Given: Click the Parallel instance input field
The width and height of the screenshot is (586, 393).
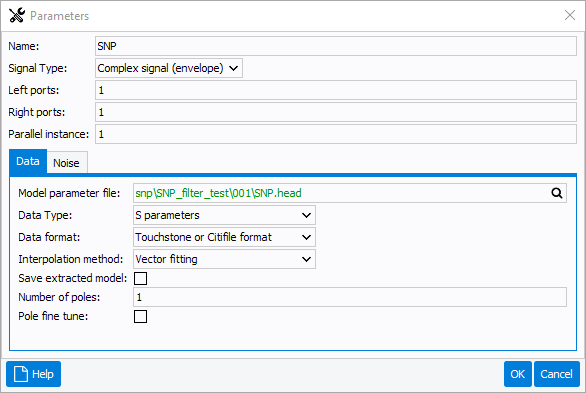Looking at the screenshot, I should (336, 134).
